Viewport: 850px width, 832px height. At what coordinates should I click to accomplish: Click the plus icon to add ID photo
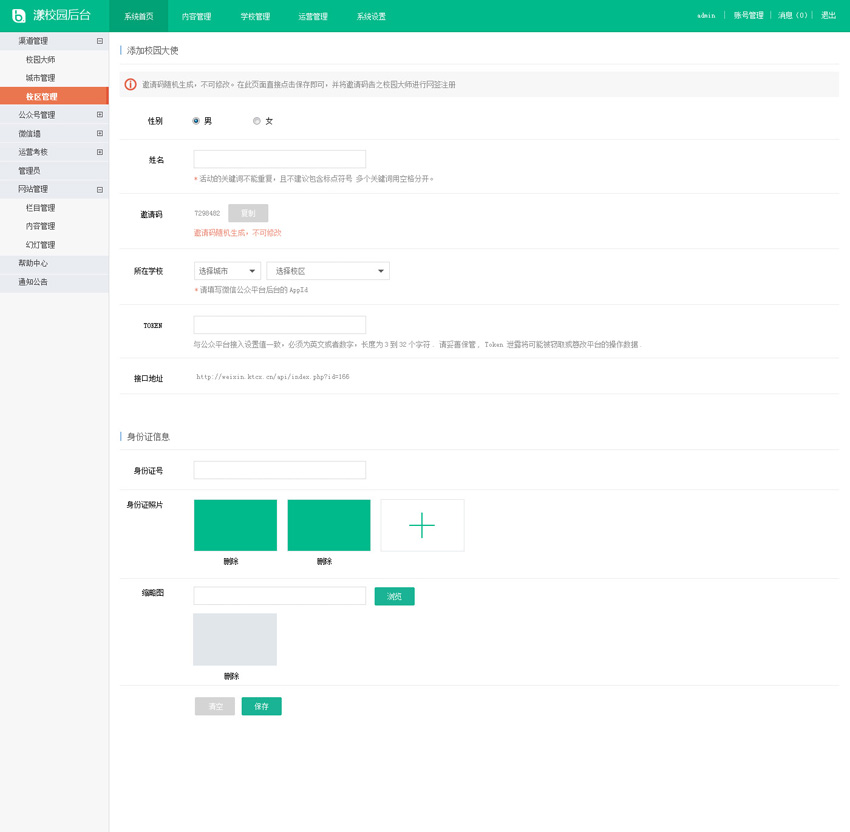coord(422,525)
